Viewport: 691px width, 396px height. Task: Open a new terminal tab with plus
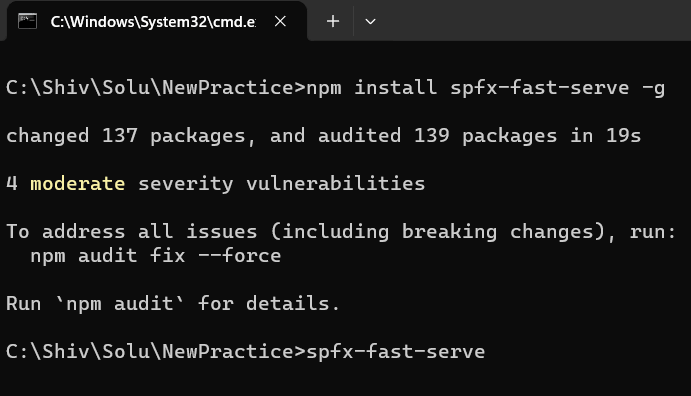tap(333, 21)
